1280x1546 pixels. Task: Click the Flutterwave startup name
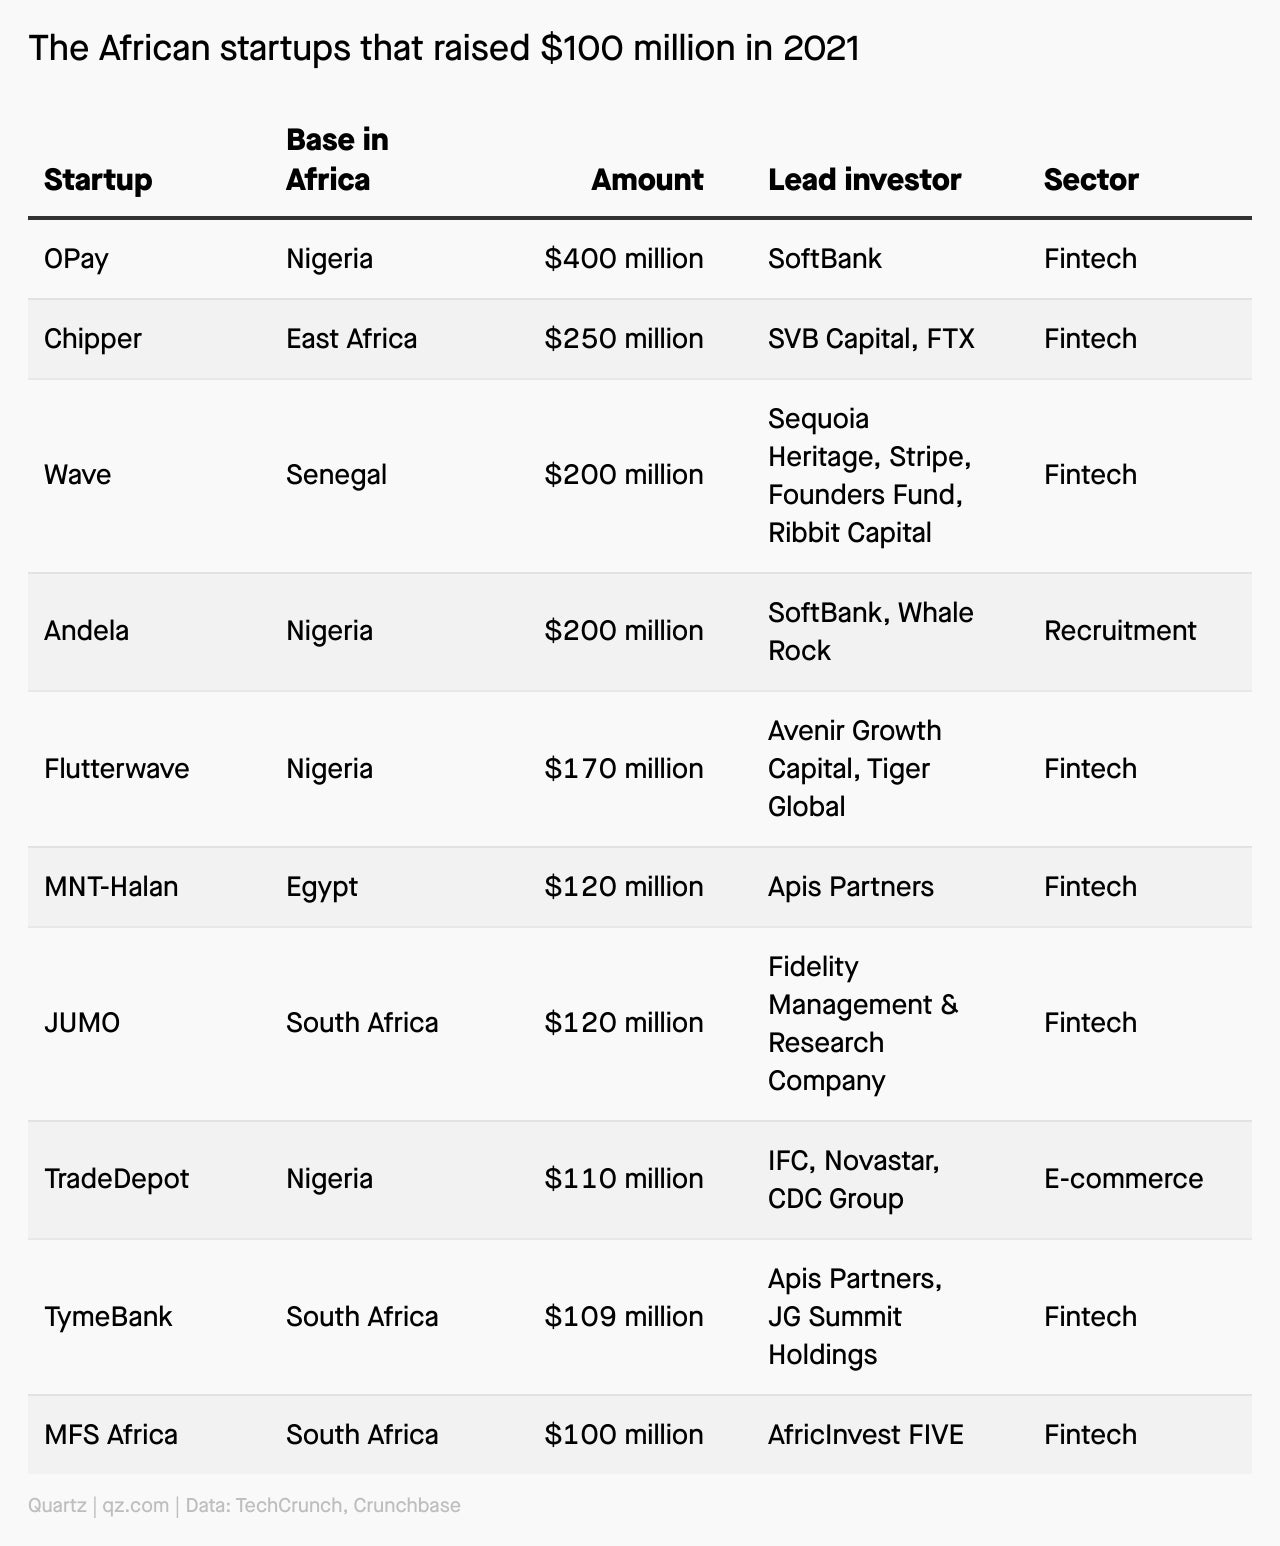(116, 769)
